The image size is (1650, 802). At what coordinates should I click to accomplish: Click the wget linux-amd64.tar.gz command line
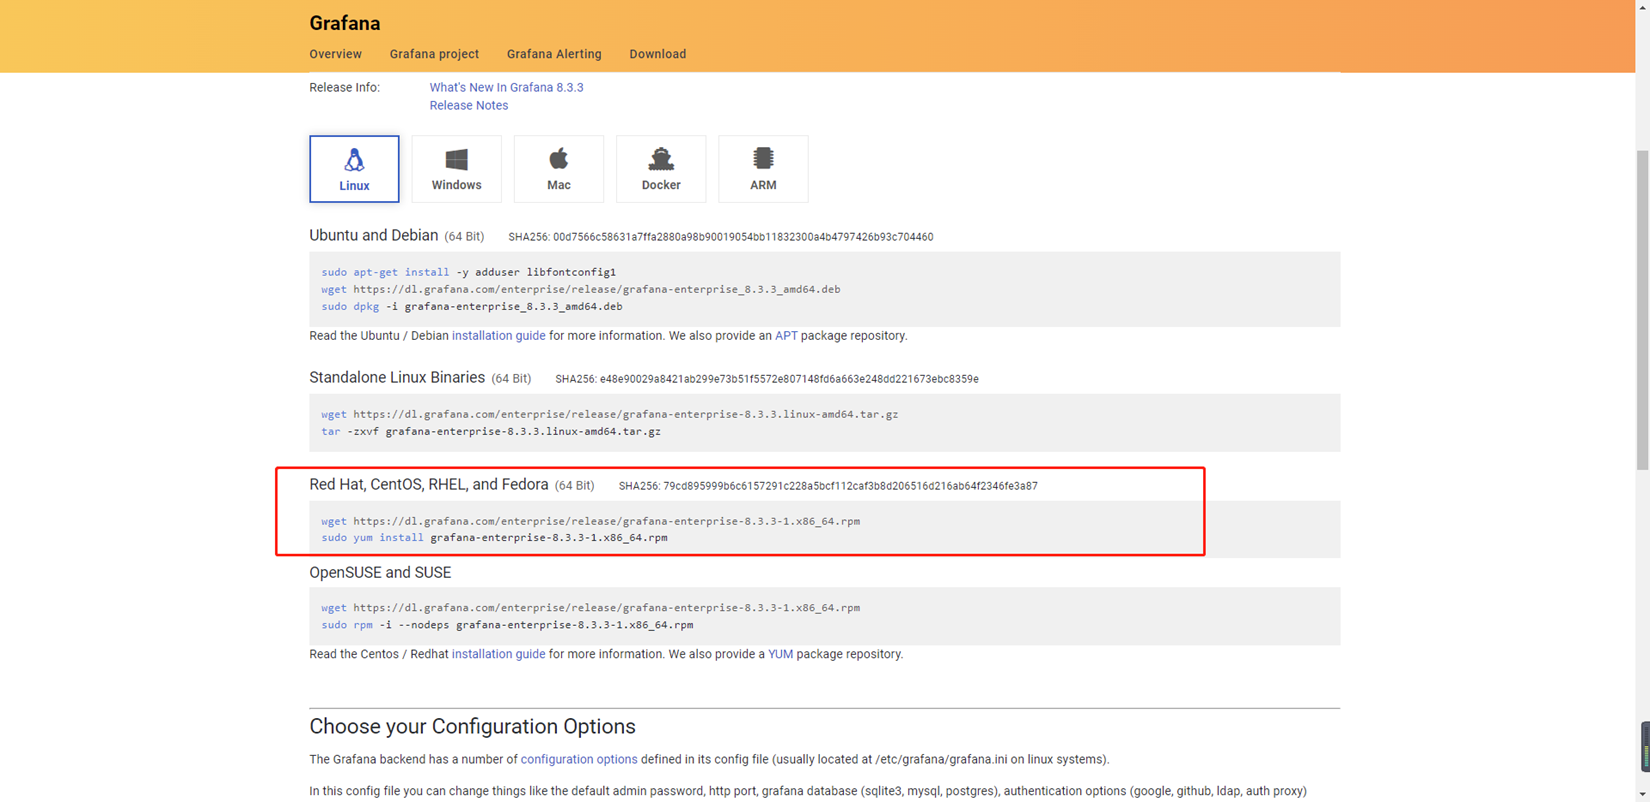point(610,414)
